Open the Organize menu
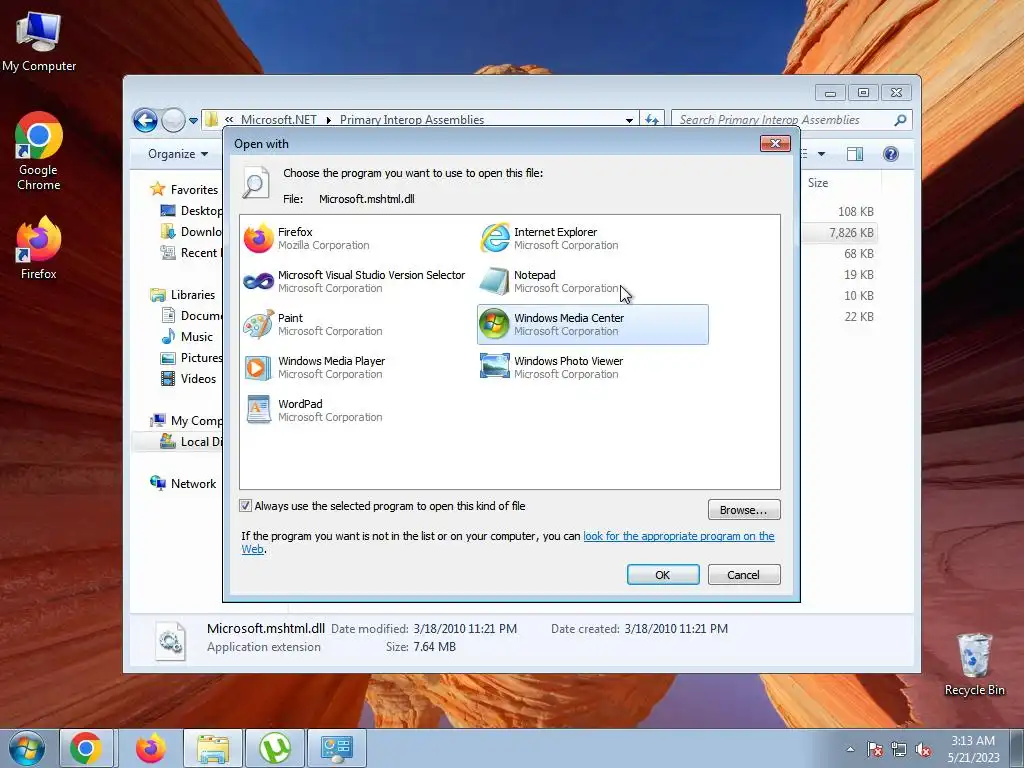 point(178,154)
